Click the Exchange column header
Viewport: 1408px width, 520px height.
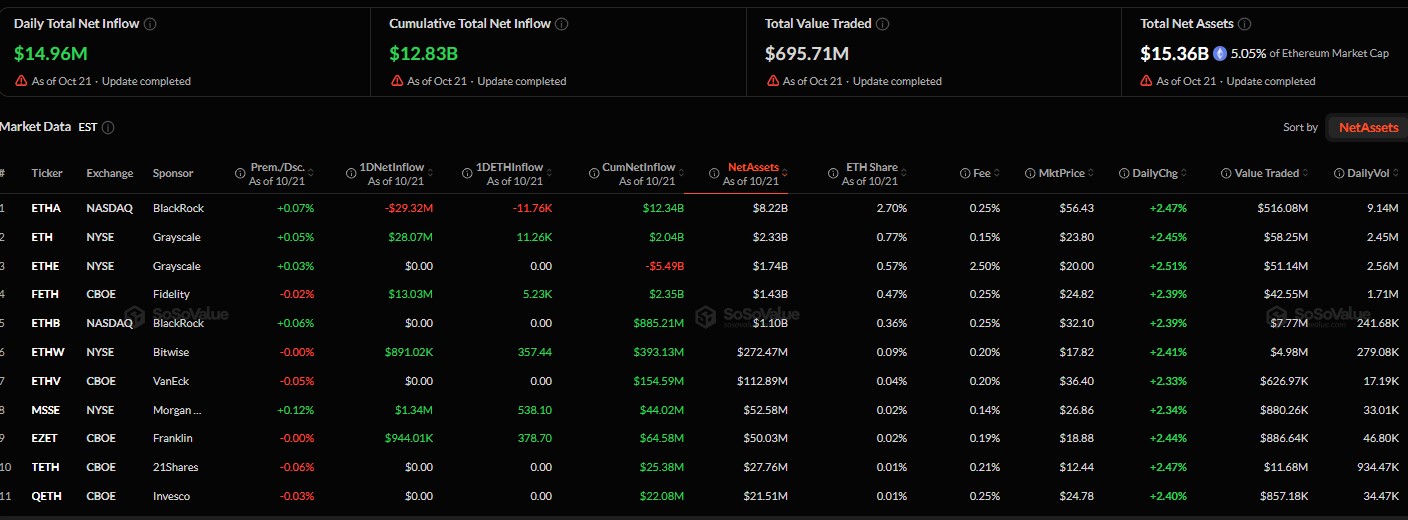click(110, 173)
